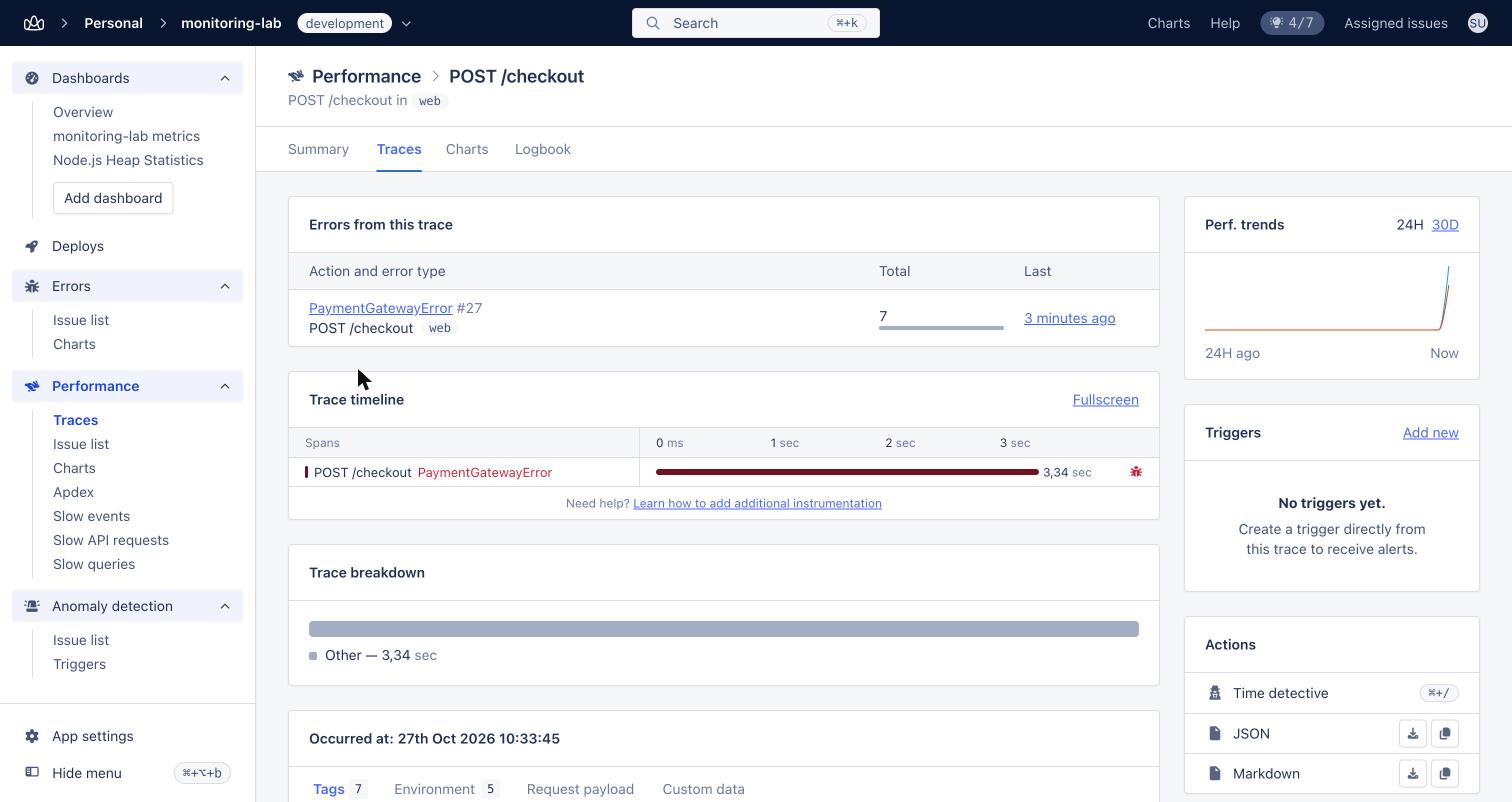1512x802 pixels.
Task: Click the 4/7 onboarding progress badge
Action: (1292, 23)
